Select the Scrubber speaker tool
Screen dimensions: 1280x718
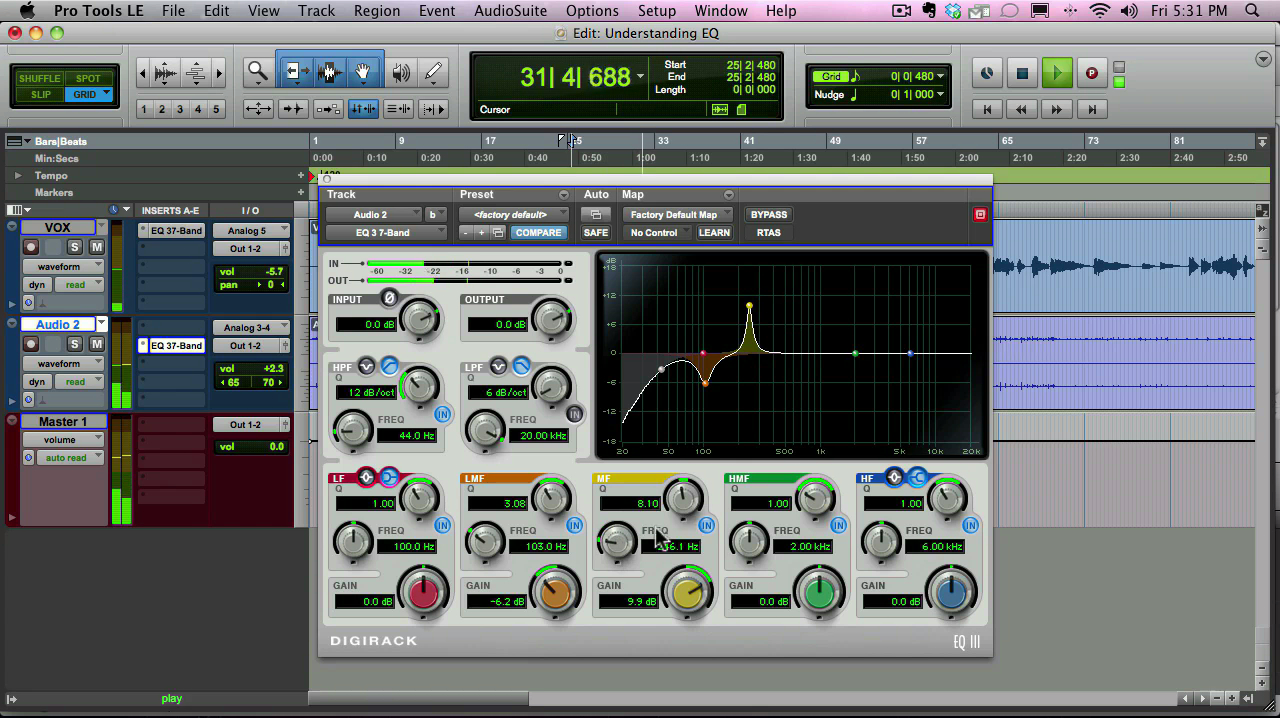pos(401,72)
